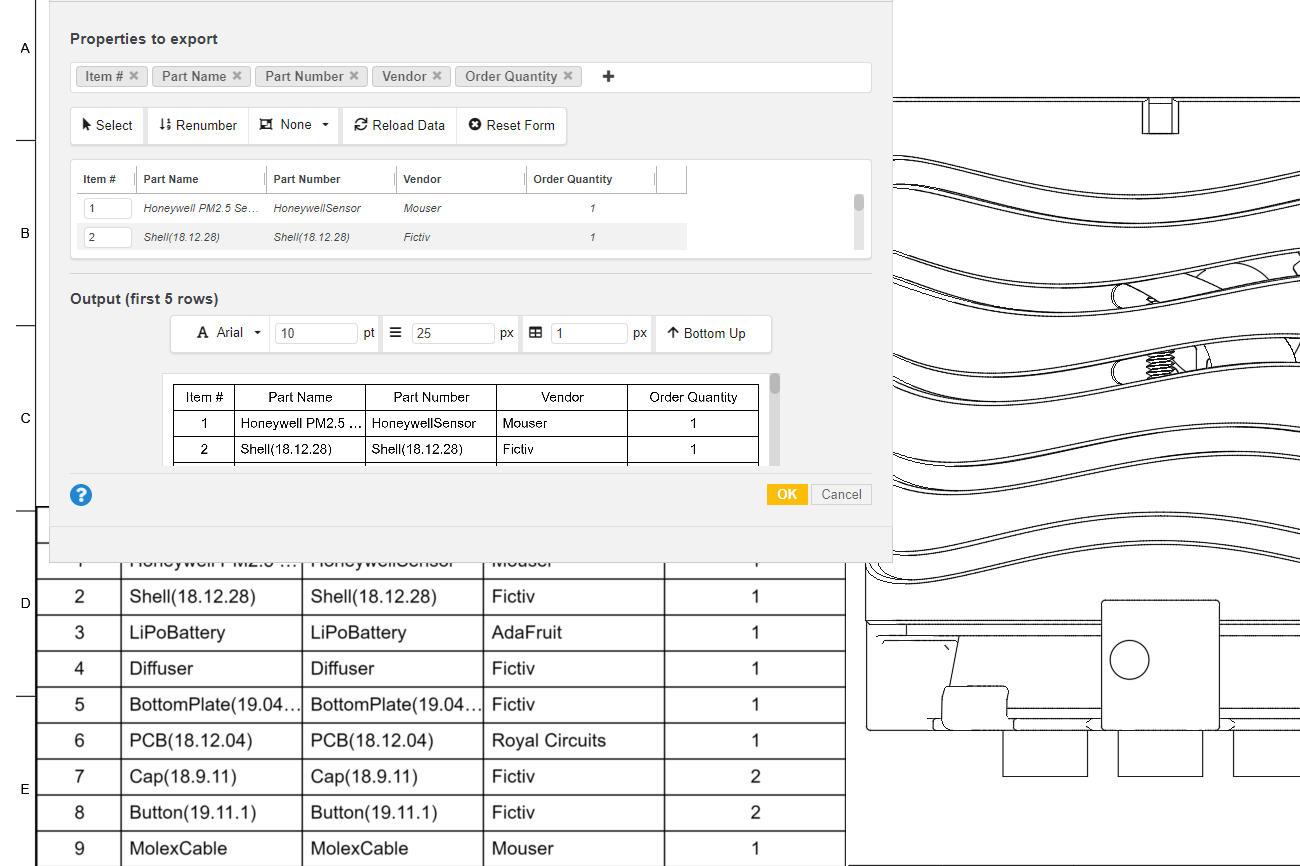The width and height of the screenshot is (1300, 866).
Task: Click item number 4 in the drawing table
Action: pyautogui.click(x=80, y=668)
